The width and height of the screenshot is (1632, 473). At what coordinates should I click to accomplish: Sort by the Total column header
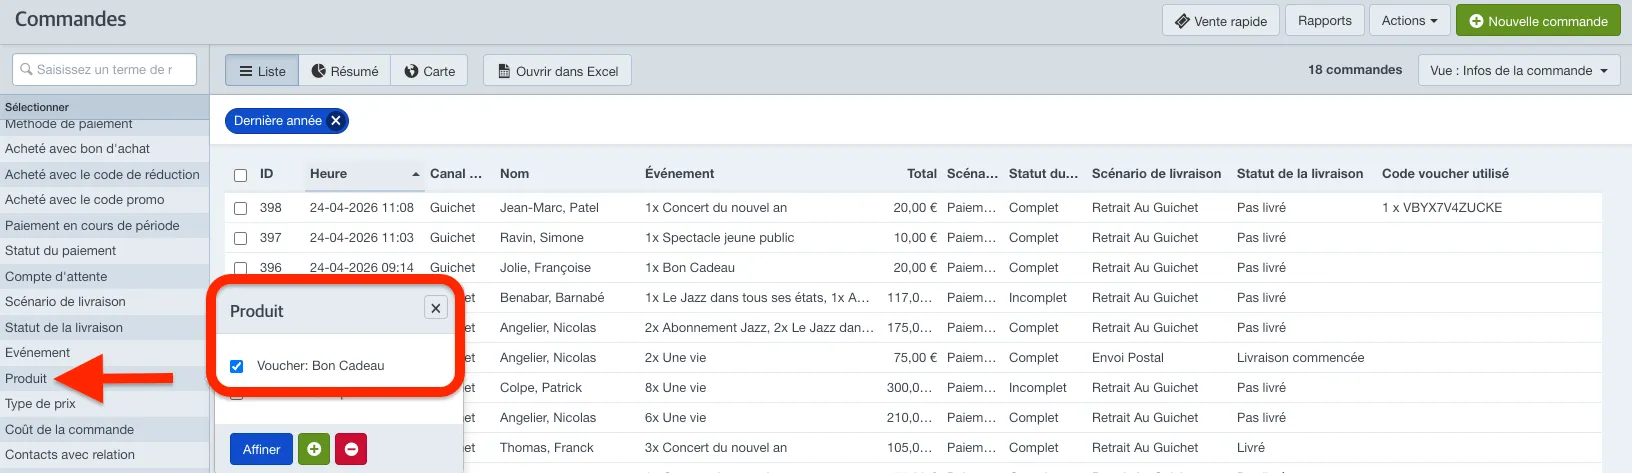pos(922,173)
